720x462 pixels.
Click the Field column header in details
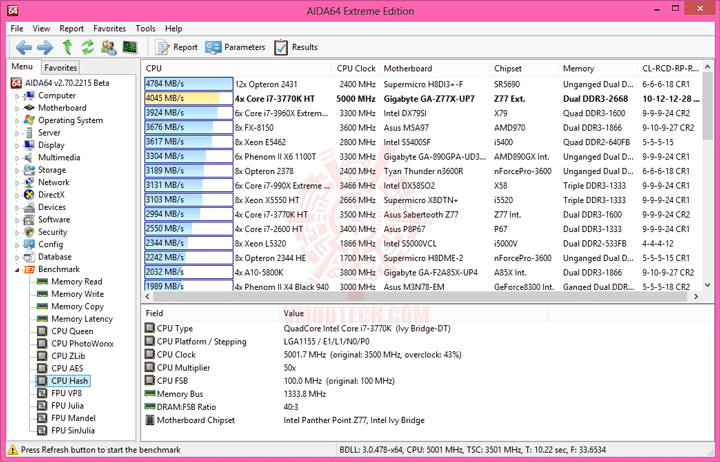pyautogui.click(x=211, y=313)
